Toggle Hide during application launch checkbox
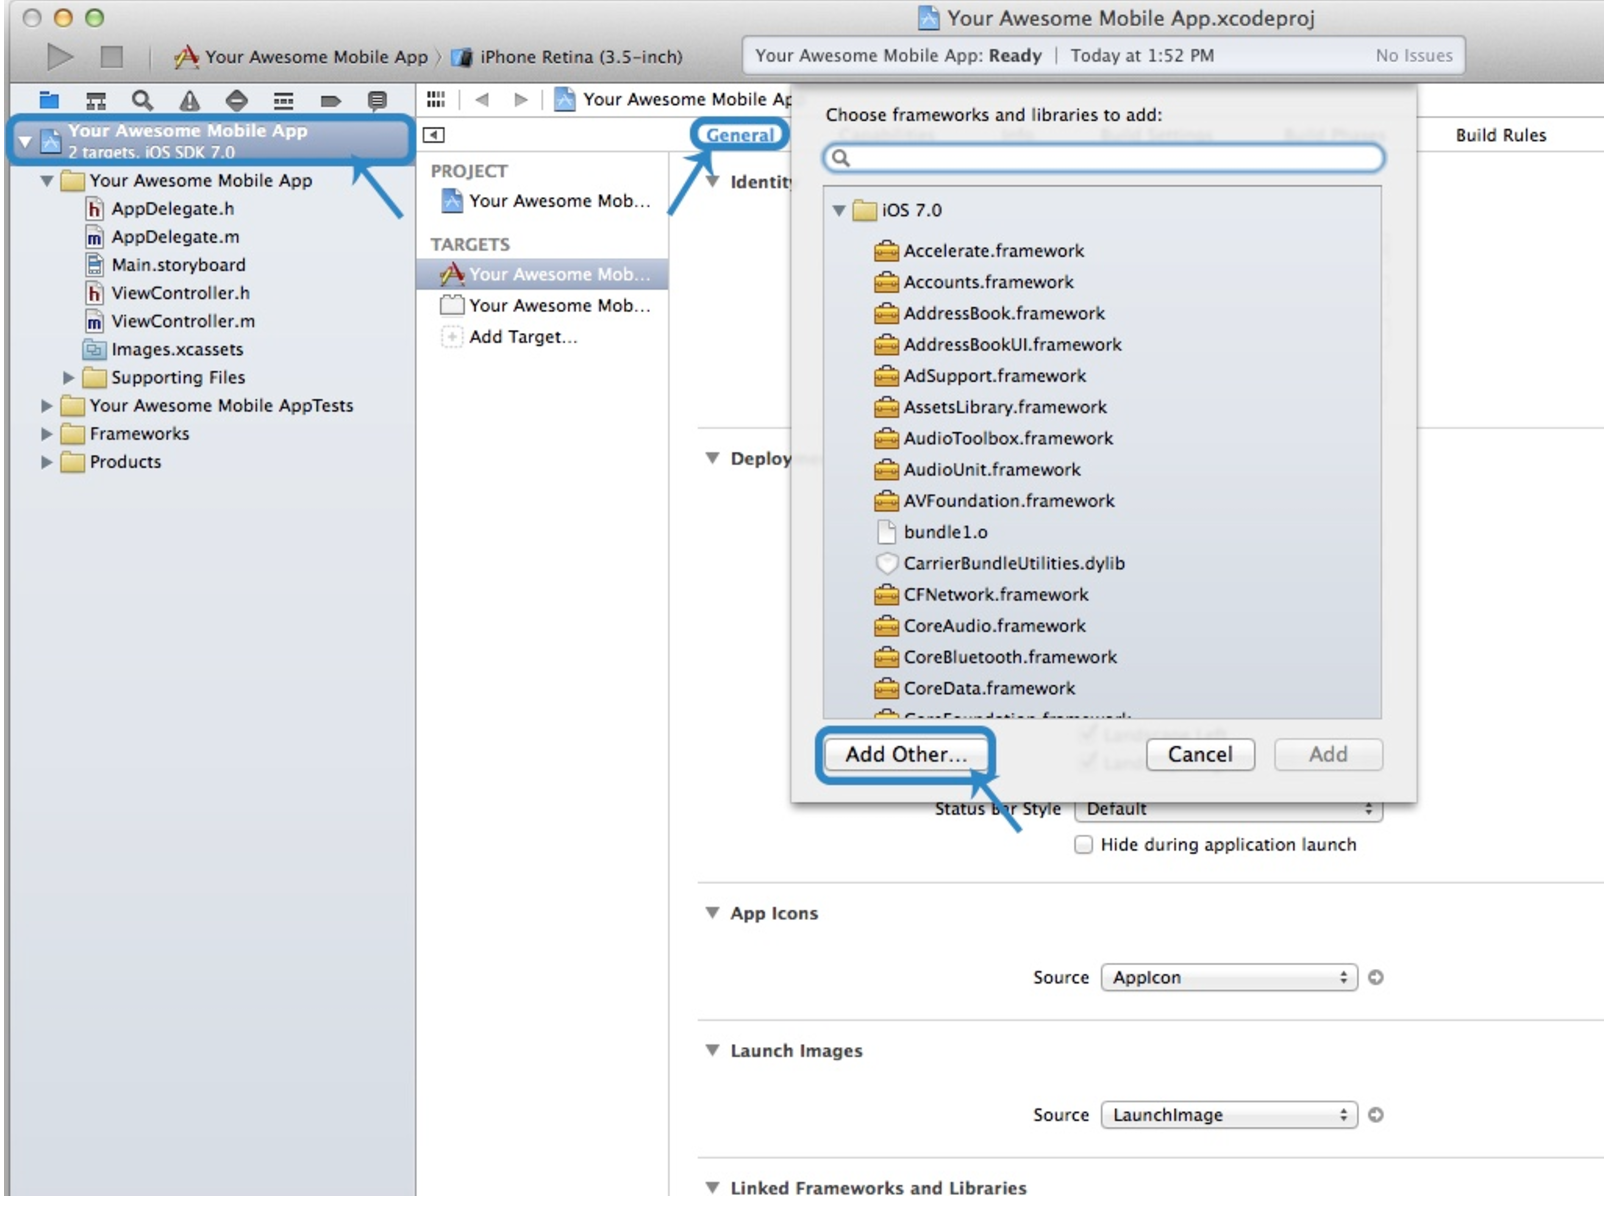The width and height of the screenshot is (1610, 1210). coord(1083,845)
